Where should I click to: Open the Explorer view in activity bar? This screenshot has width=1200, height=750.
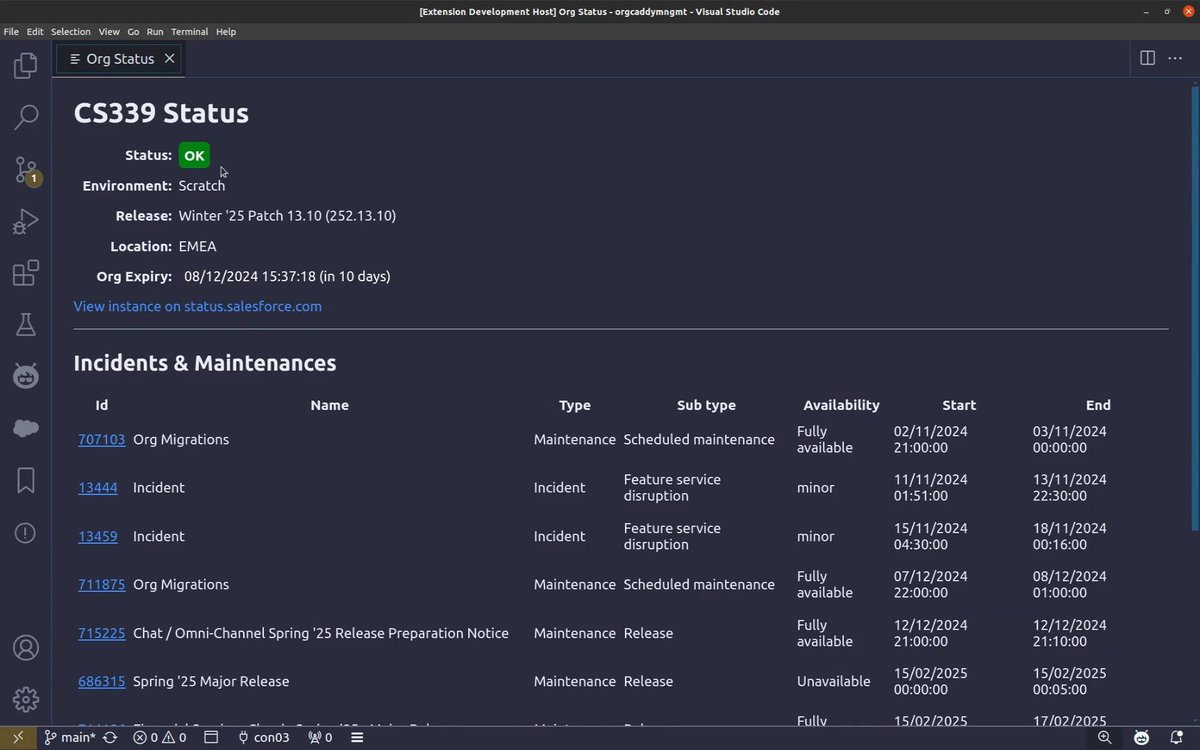click(26, 66)
